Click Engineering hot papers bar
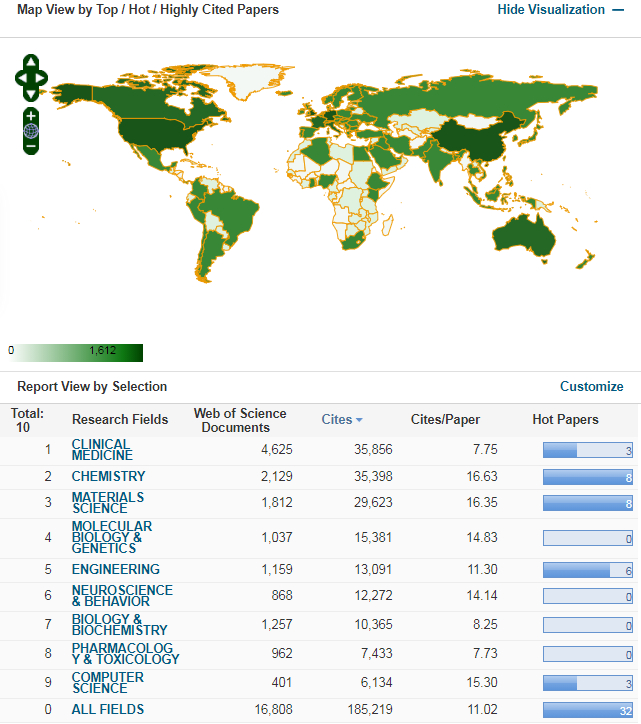This screenshot has height=724, width=641. (x=588, y=570)
